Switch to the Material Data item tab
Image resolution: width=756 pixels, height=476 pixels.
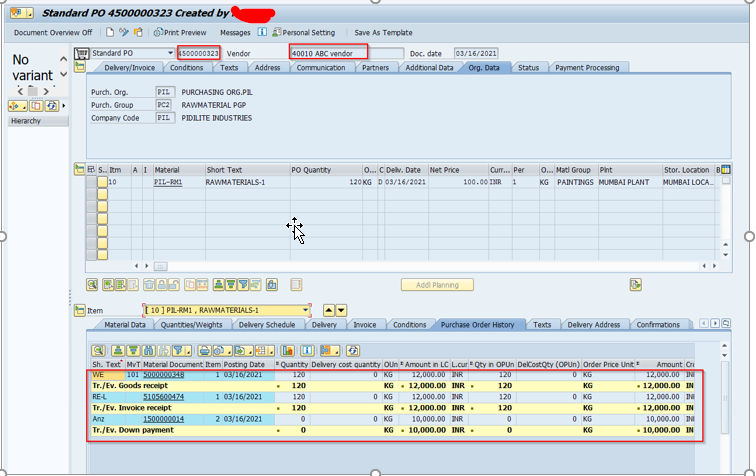pos(124,325)
